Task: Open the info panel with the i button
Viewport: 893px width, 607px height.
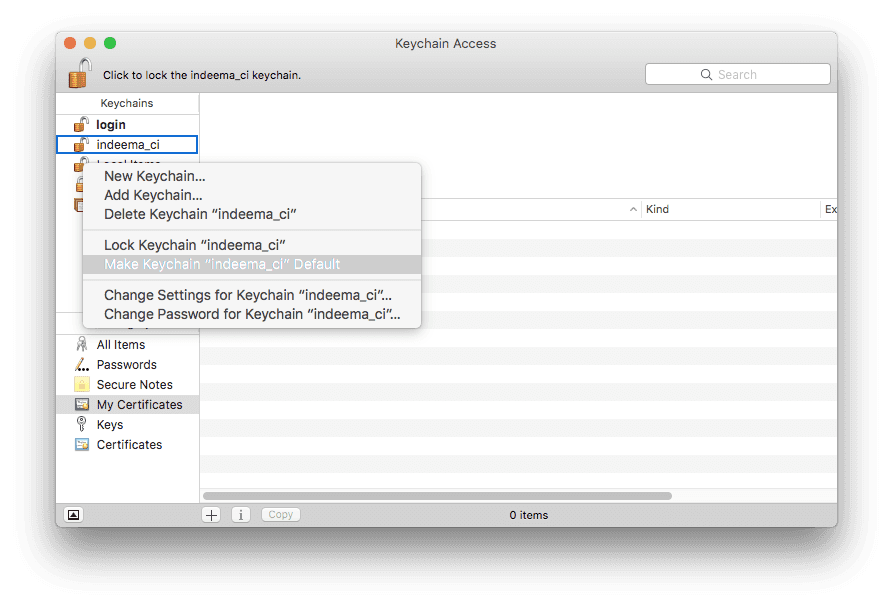Action: [240, 514]
